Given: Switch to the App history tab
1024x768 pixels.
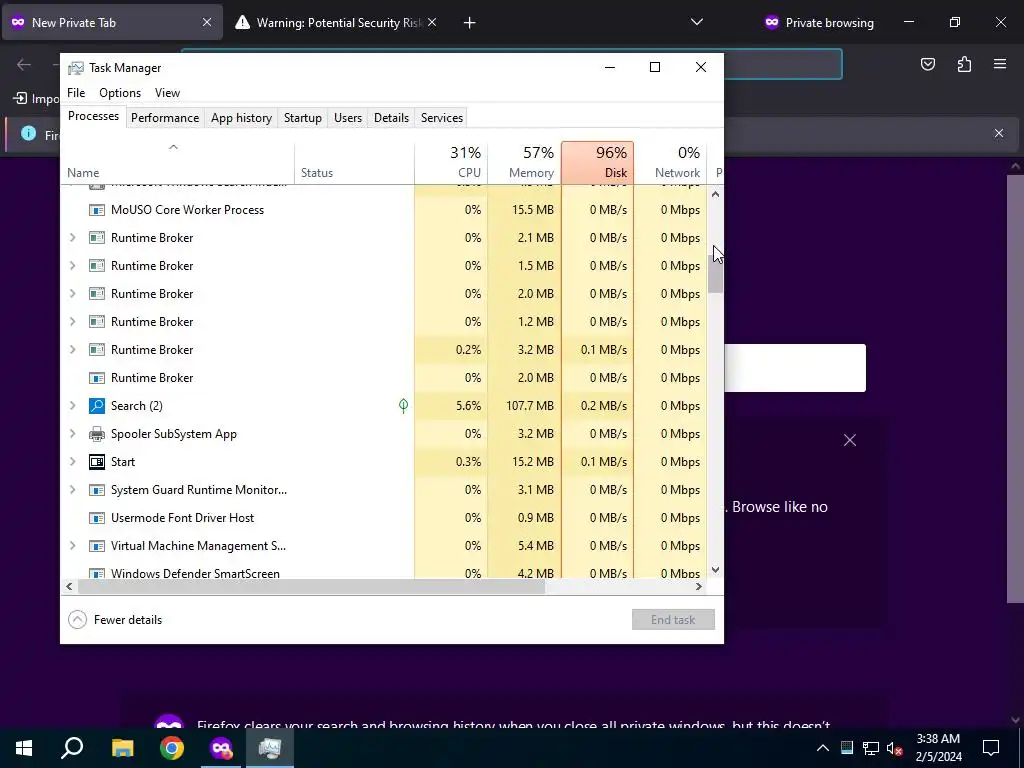Looking at the screenshot, I should click(241, 118).
